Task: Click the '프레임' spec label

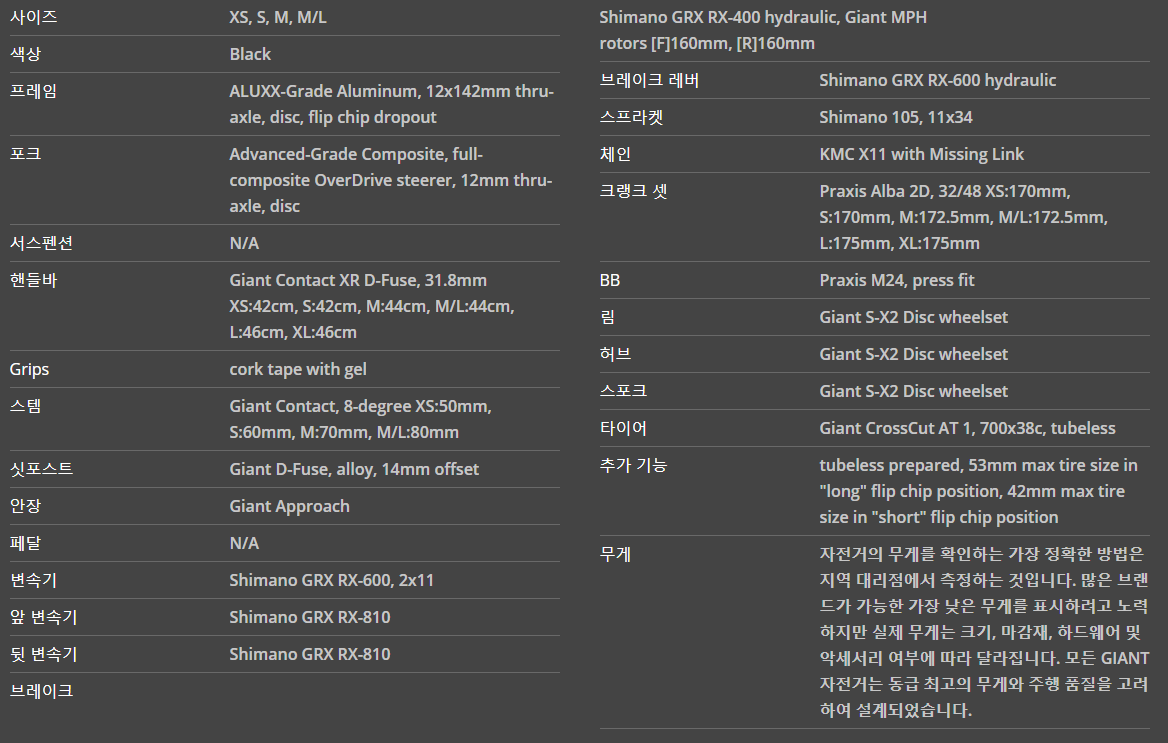Action: pyautogui.click(x=34, y=91)
